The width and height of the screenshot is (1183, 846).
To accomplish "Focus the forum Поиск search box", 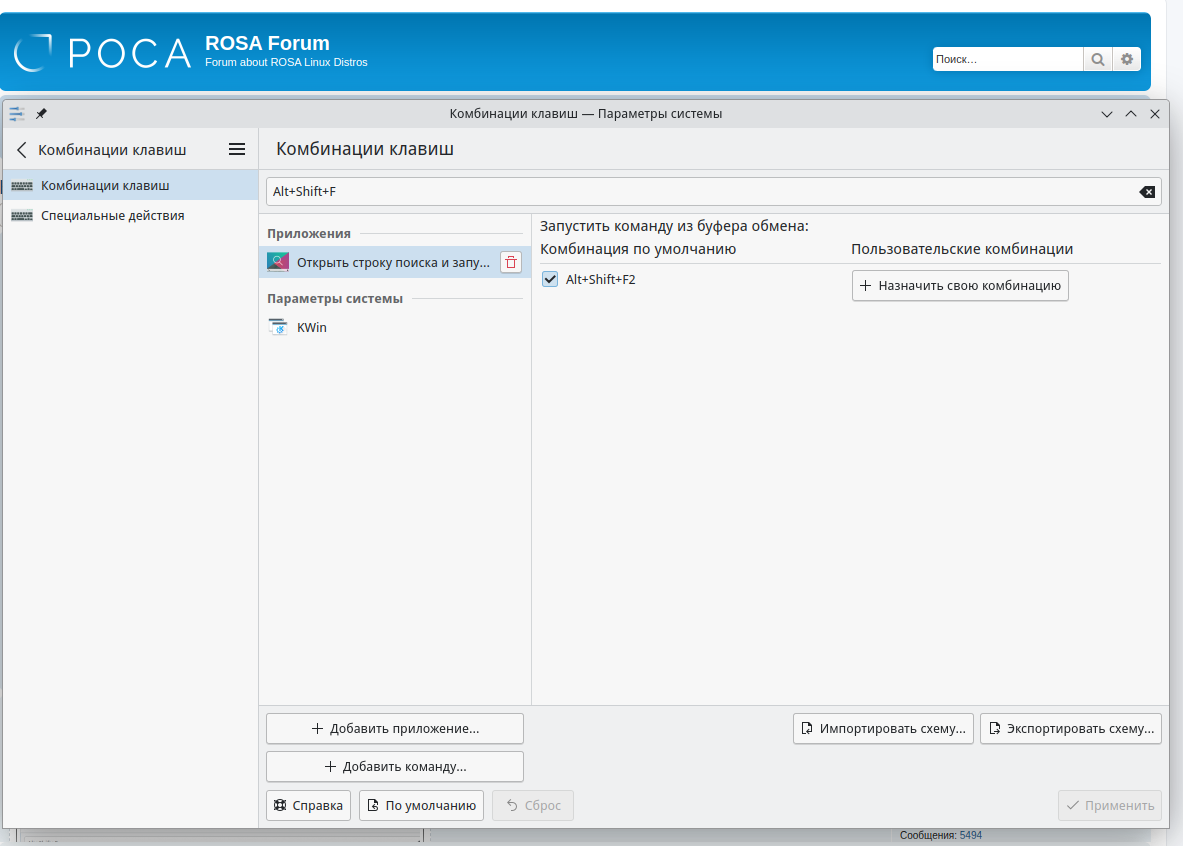I will 1007,59.
